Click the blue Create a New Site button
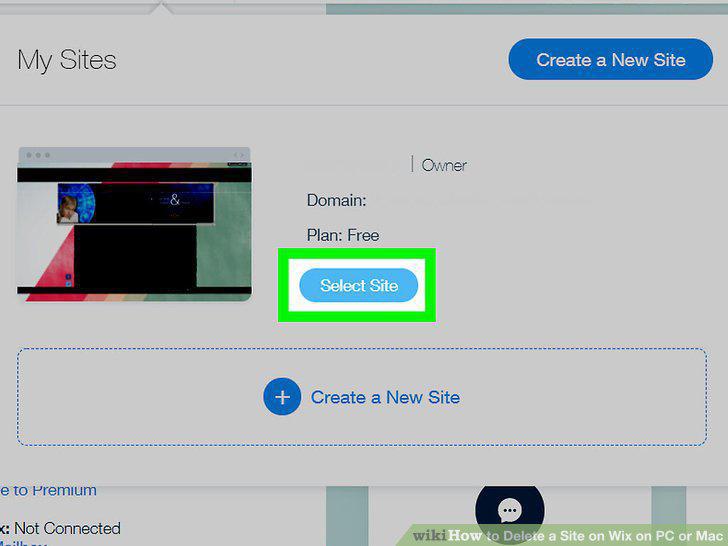 point(611,59)
